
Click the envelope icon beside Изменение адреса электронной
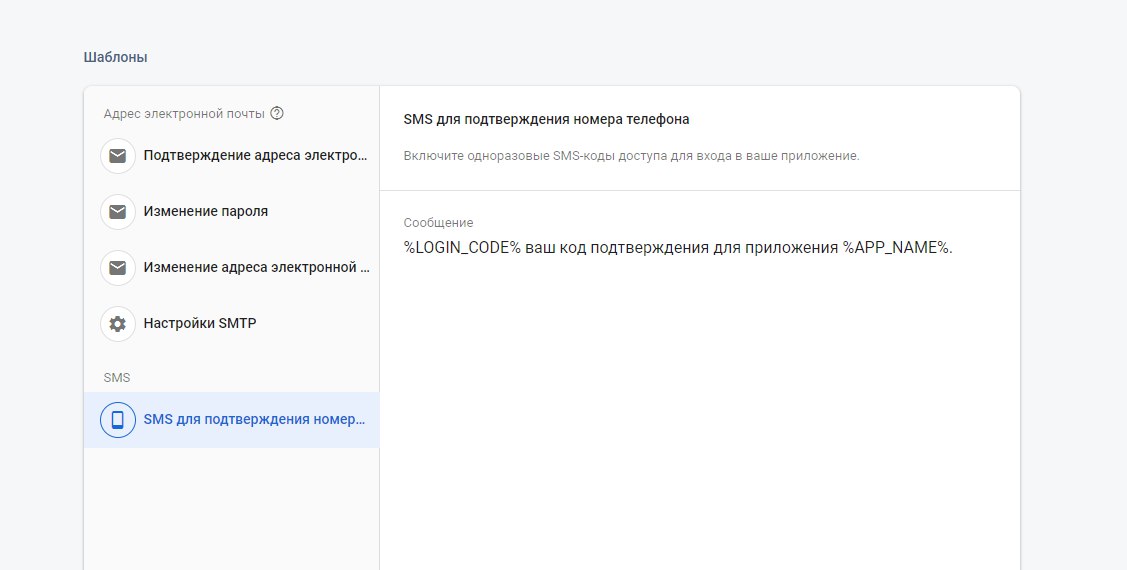pyautogui.click(x=118, y=268)
